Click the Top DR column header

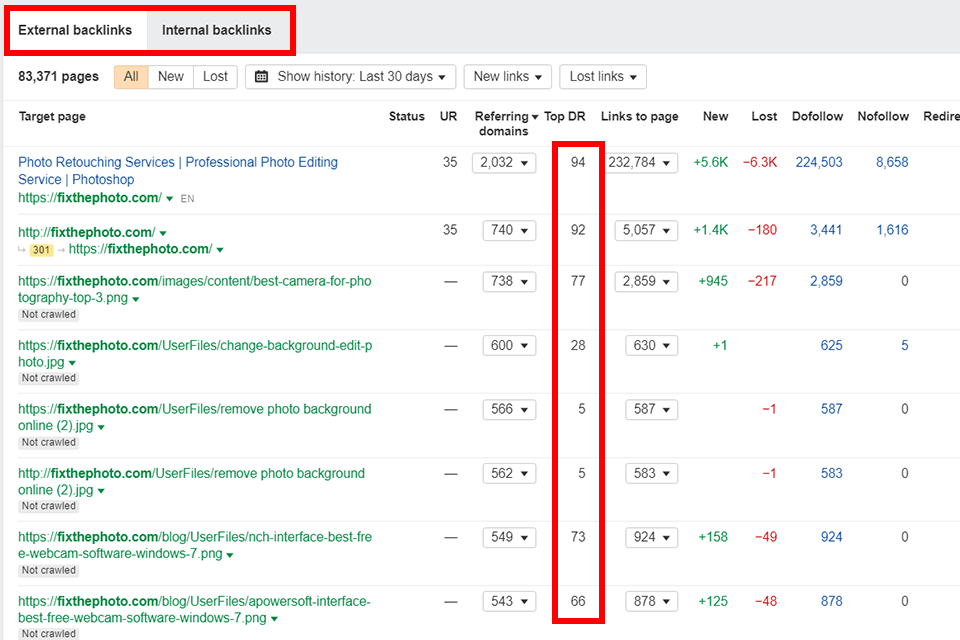565,117
